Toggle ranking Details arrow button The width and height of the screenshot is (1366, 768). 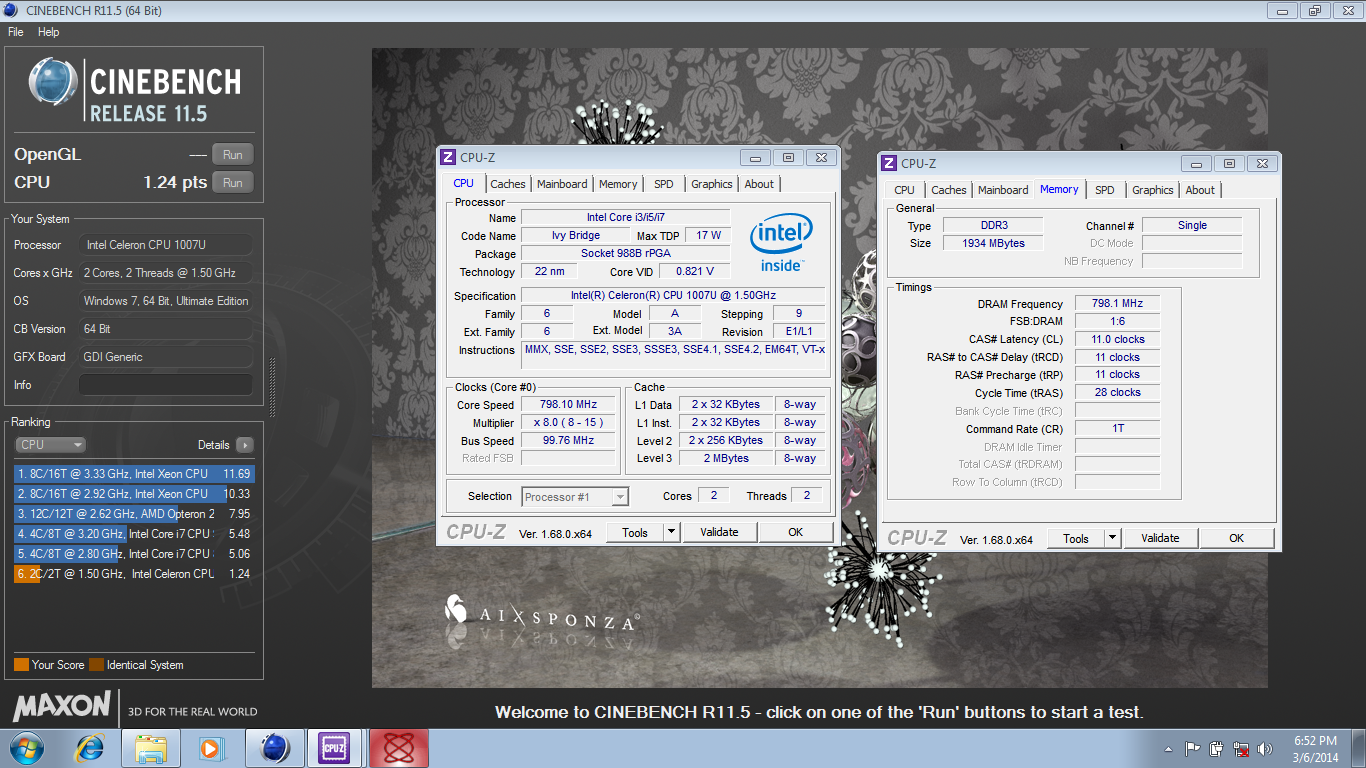tap(244, 445)
